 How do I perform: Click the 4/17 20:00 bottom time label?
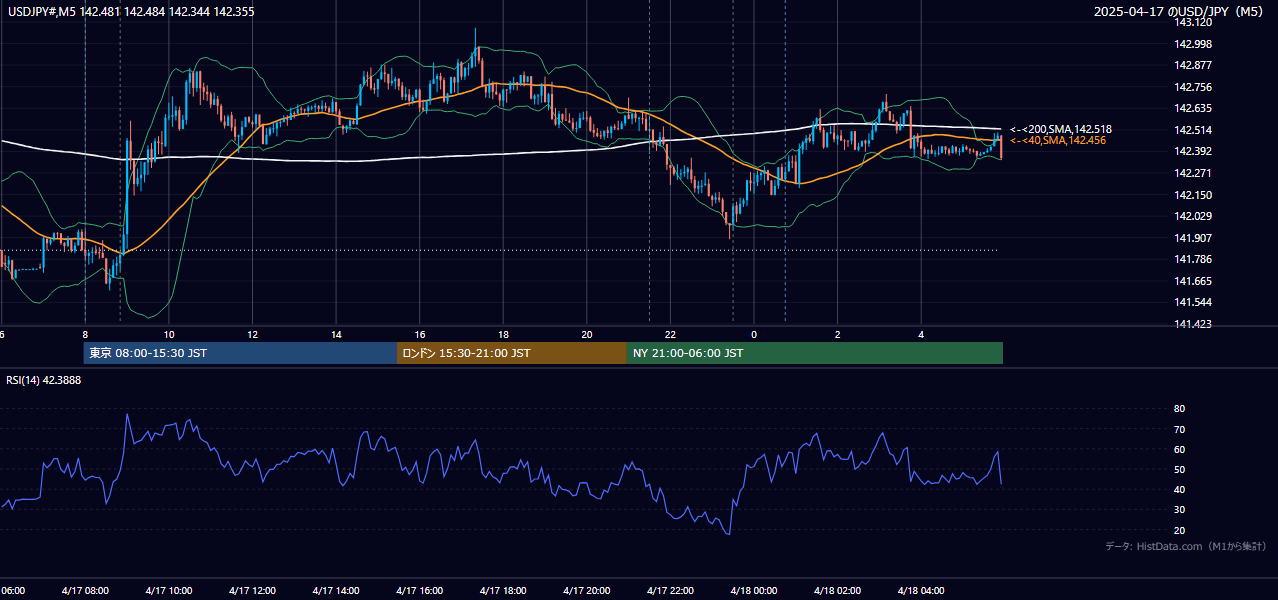(586, 590)
